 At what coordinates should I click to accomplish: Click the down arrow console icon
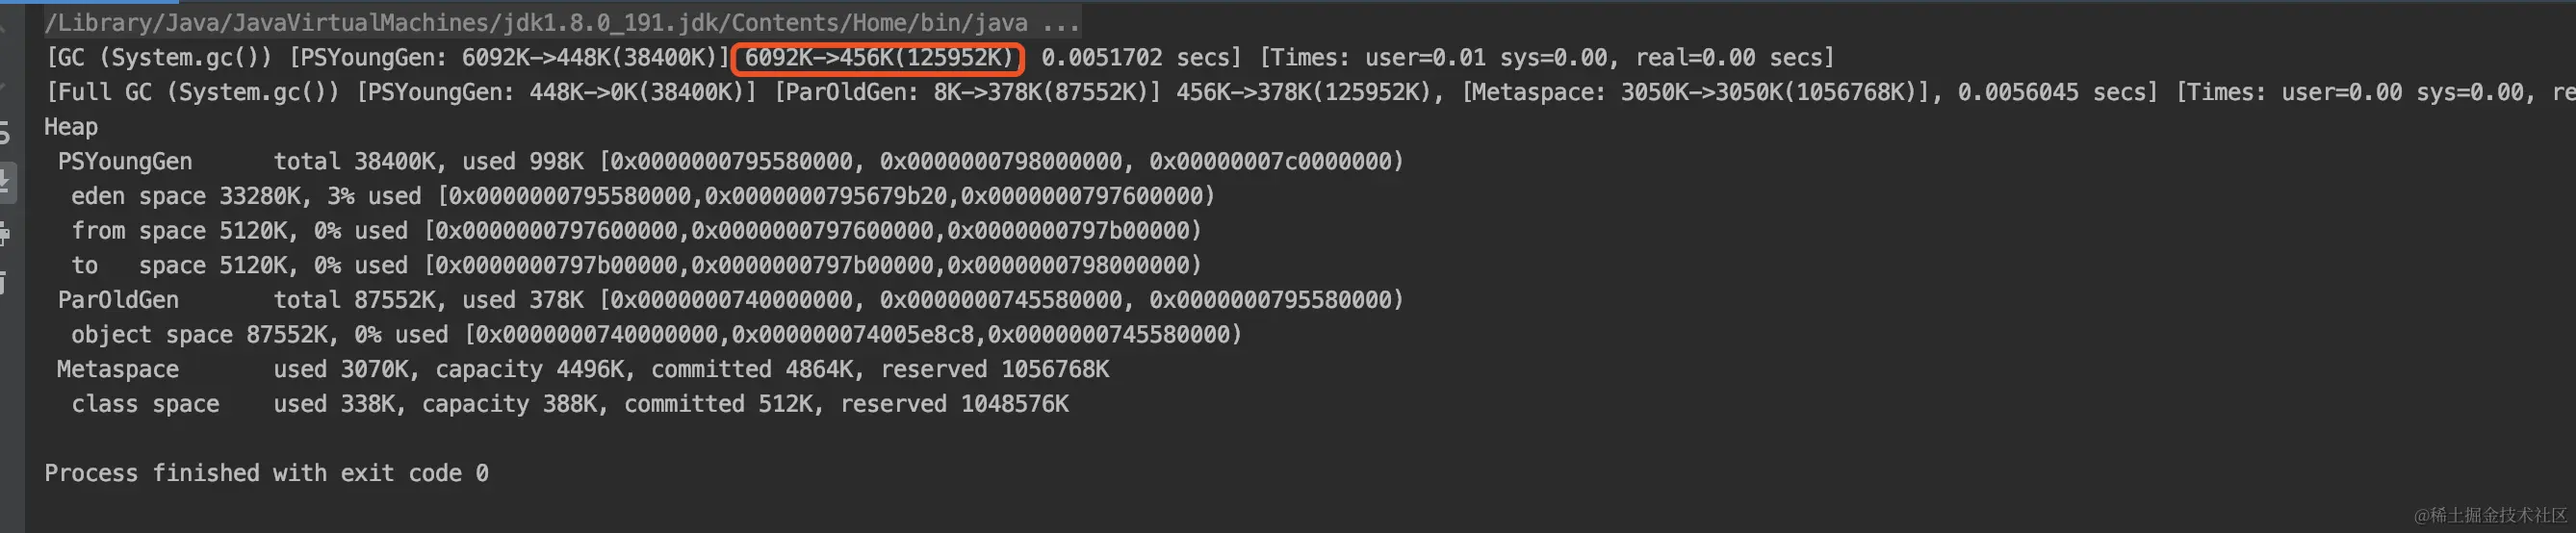(4, 84)
